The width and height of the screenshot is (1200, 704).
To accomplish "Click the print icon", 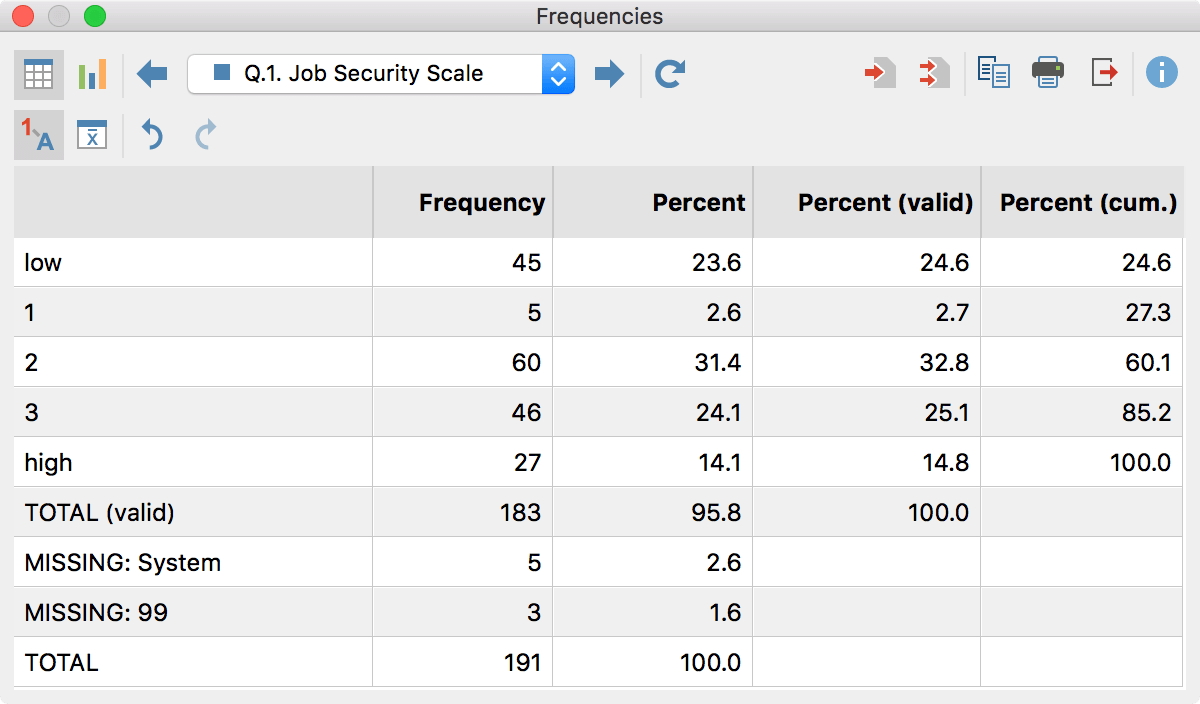I will click(x=1048, y=73).
